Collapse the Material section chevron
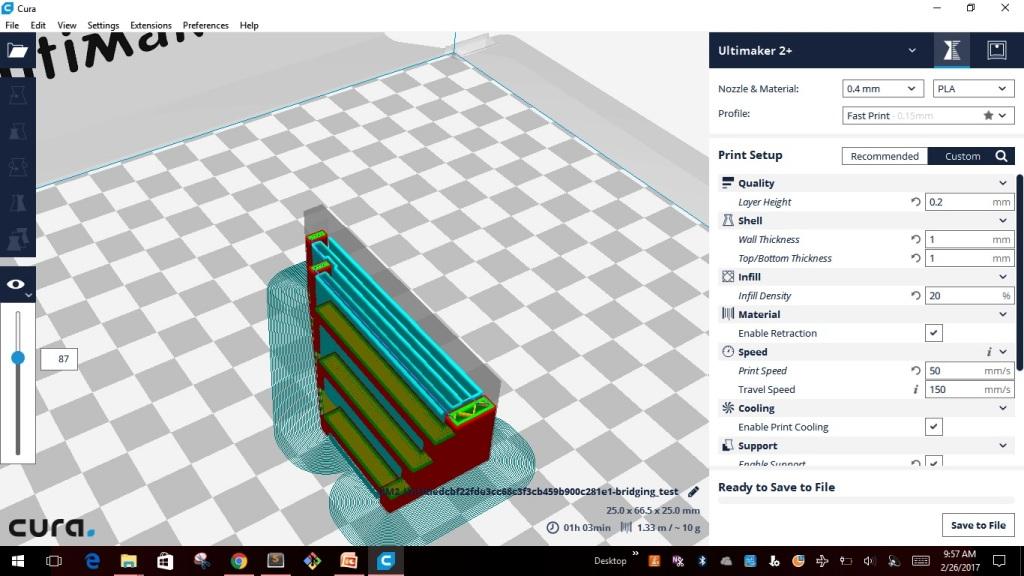Screen dimensions: 1024x576 click(x=1002, y=314)
